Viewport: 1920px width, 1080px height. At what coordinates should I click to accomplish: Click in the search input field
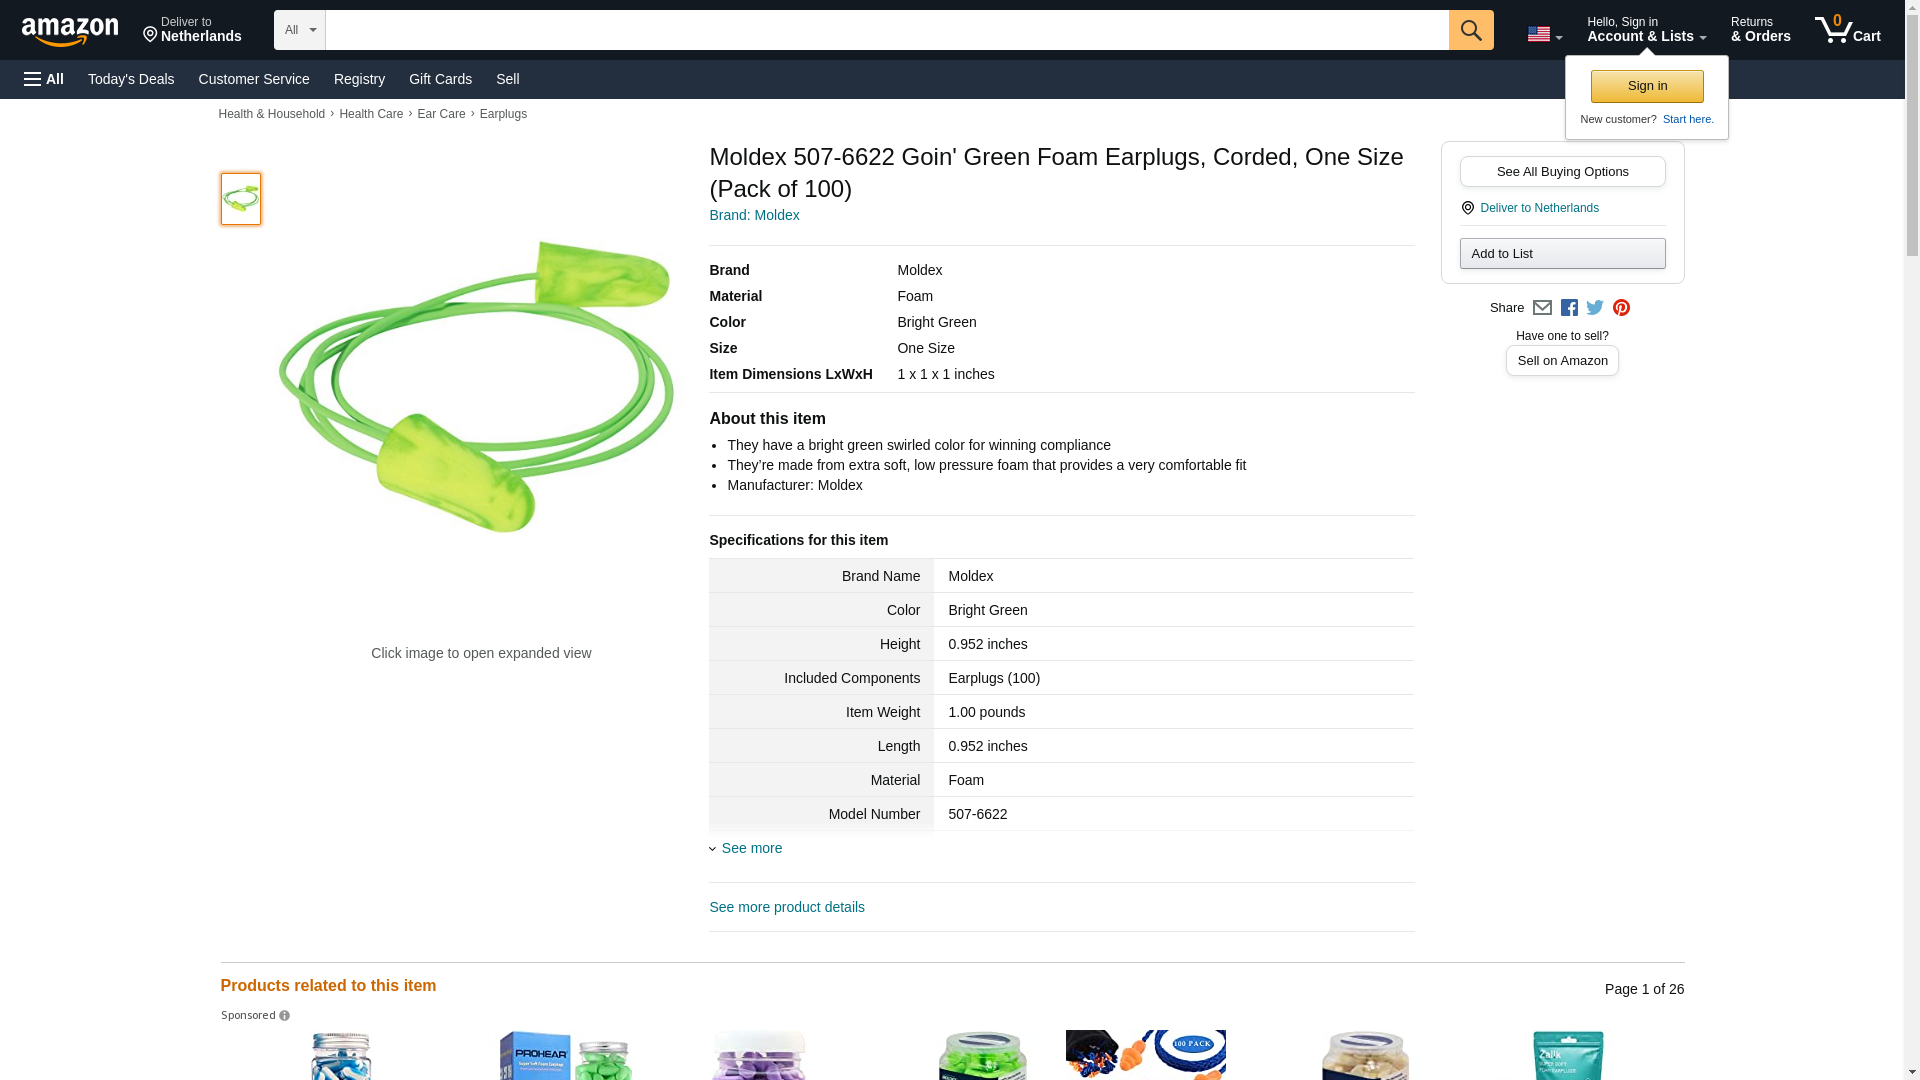click(886, 30)
